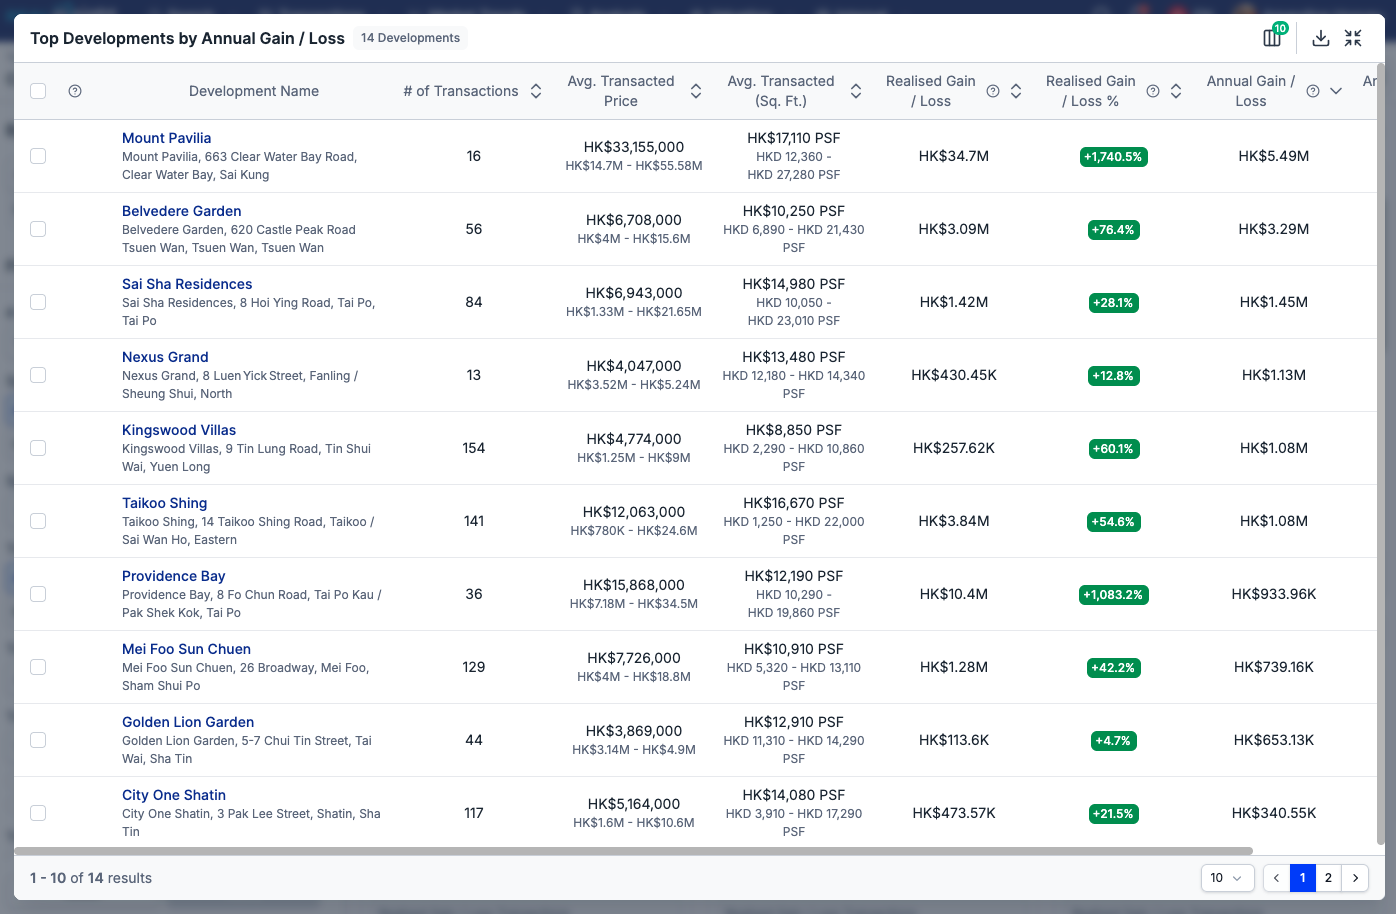The height and width of the screenshot is (914, 1396).
Task: Click the horizontal scrollbar under the table
Action: [x=633, y=852]
